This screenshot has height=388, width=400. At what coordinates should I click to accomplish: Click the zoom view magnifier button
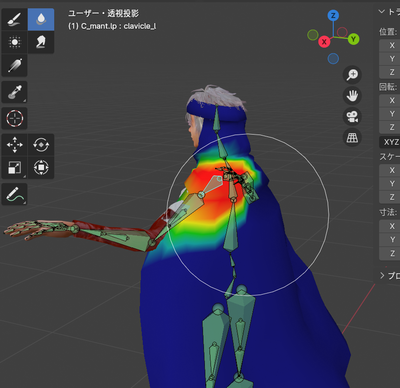pos(352,74)
